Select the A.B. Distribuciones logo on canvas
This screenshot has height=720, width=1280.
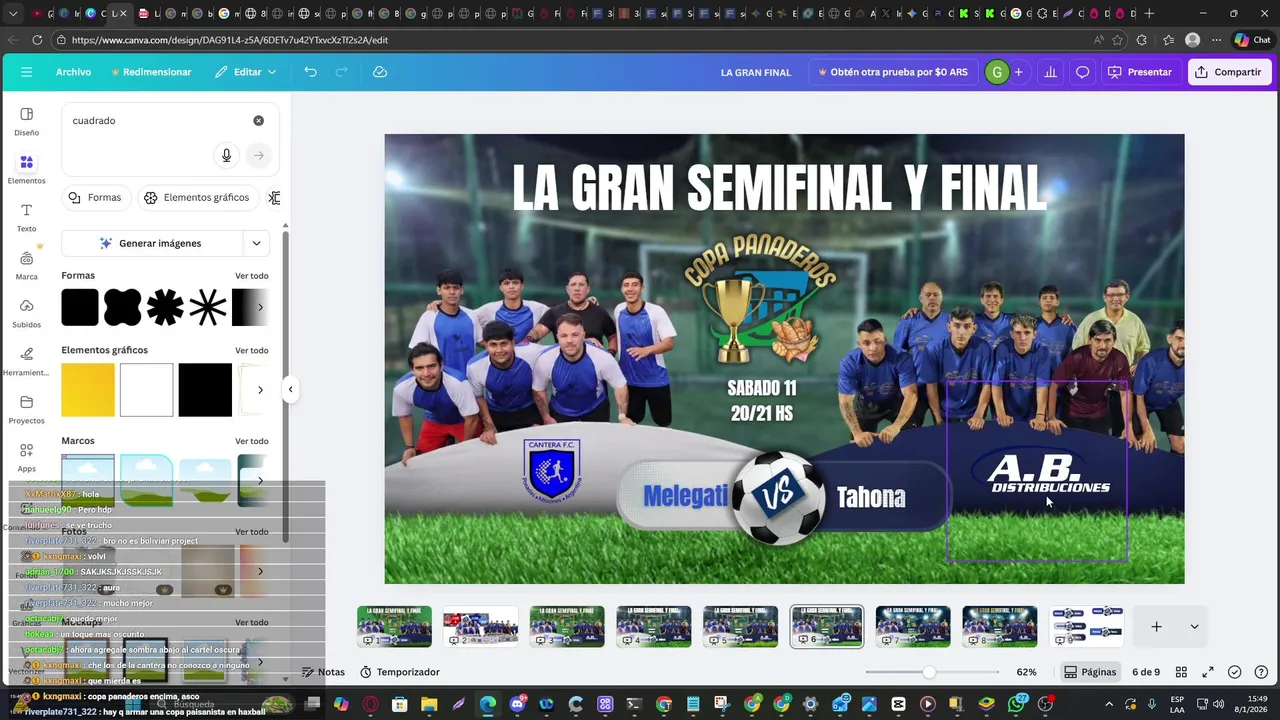point(1049,473)
